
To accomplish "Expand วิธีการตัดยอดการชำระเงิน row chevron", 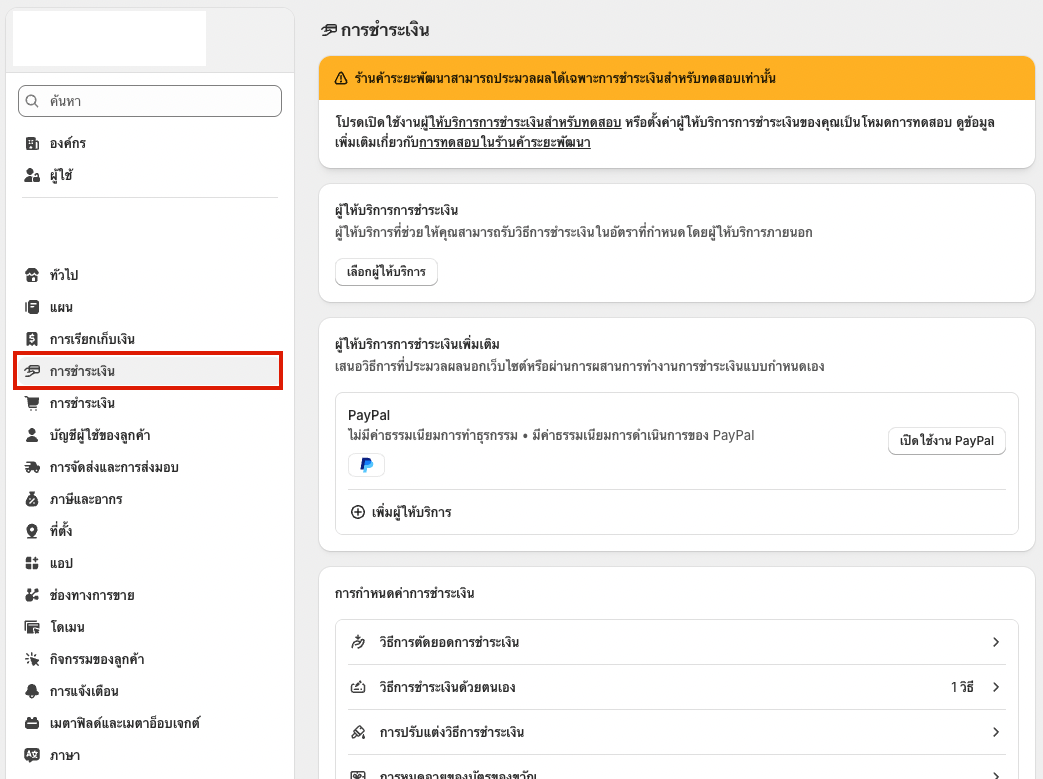I will (x=996, y=642).
